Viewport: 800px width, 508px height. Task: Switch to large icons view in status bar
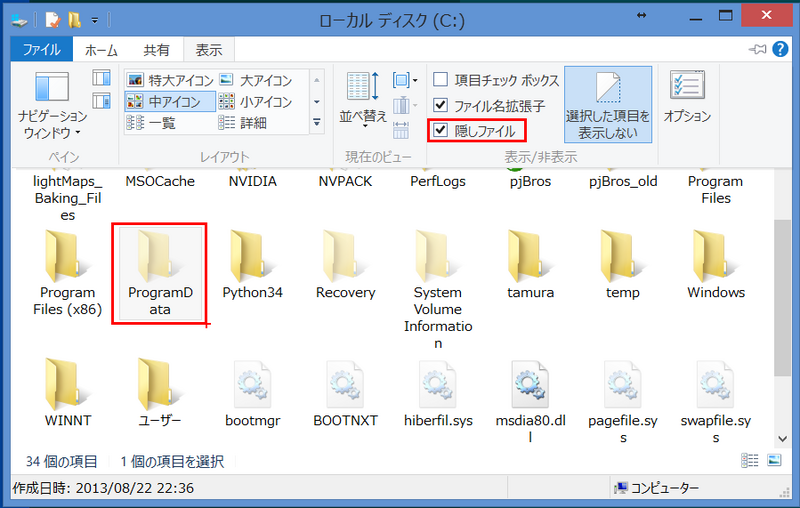coord(774,461)
